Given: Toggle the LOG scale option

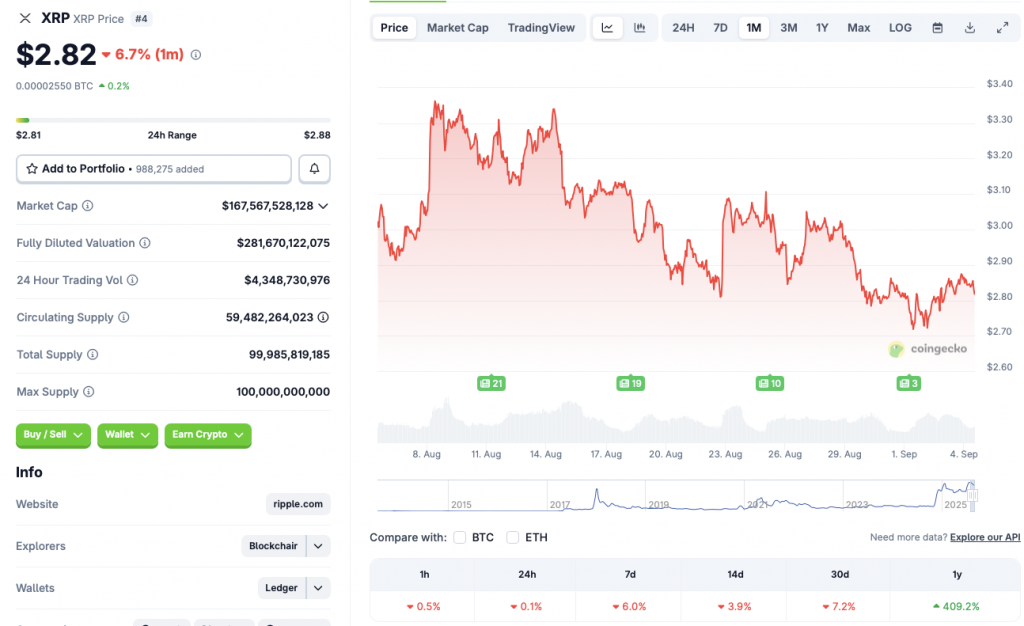Looking at the screenshot, I should point(900,28).
